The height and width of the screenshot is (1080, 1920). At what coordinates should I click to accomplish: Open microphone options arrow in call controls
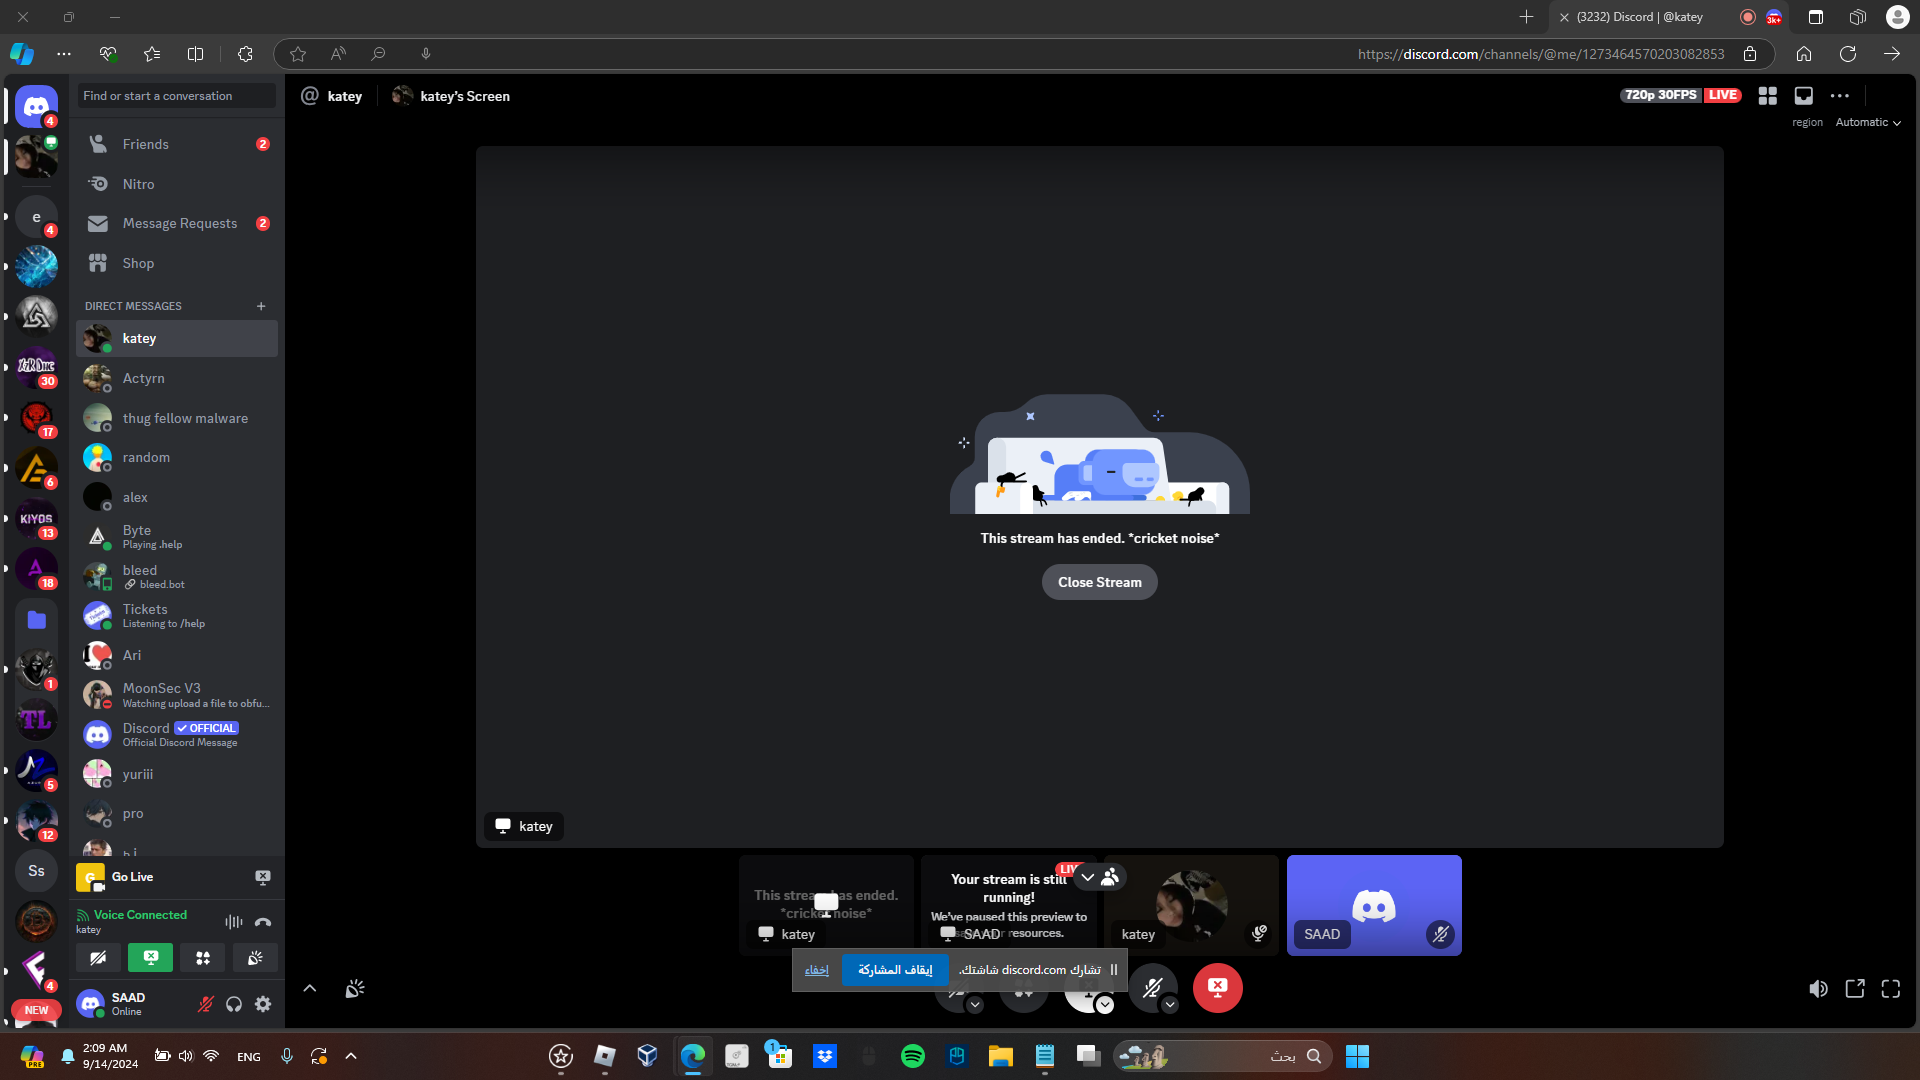(1170, 1005)
